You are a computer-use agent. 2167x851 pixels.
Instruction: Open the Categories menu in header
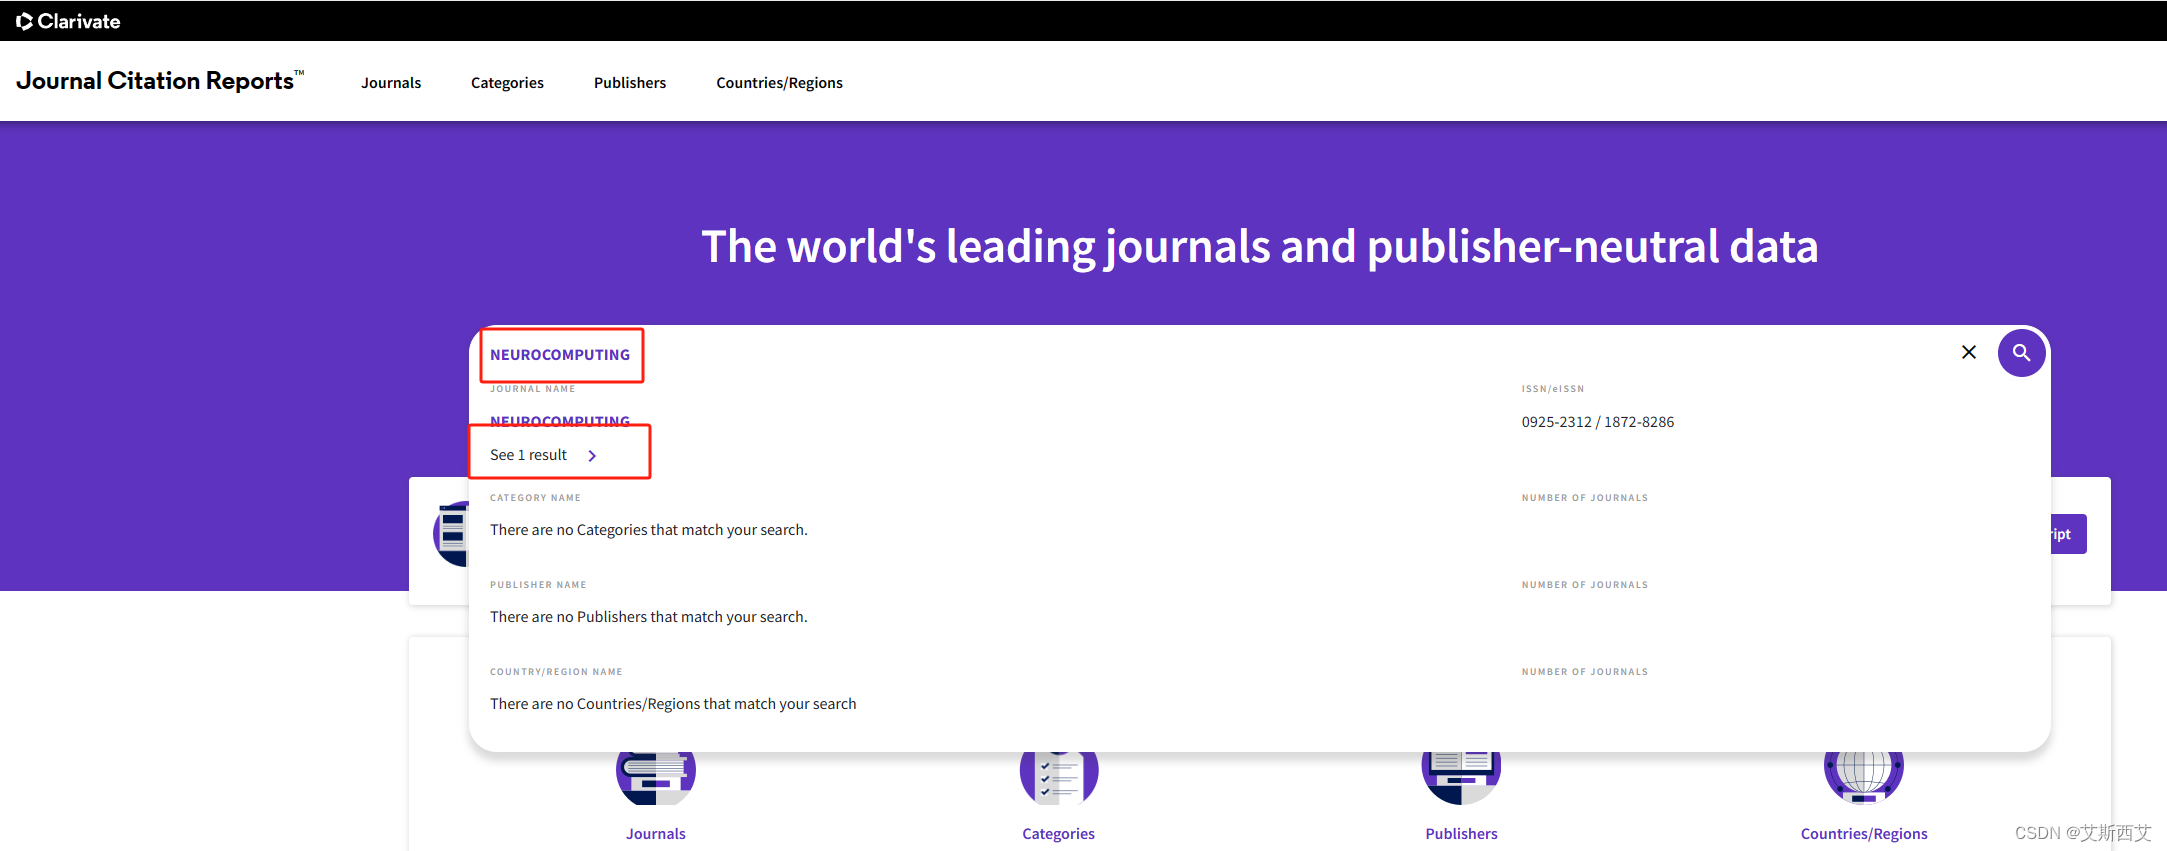click(x=507, y=83)
